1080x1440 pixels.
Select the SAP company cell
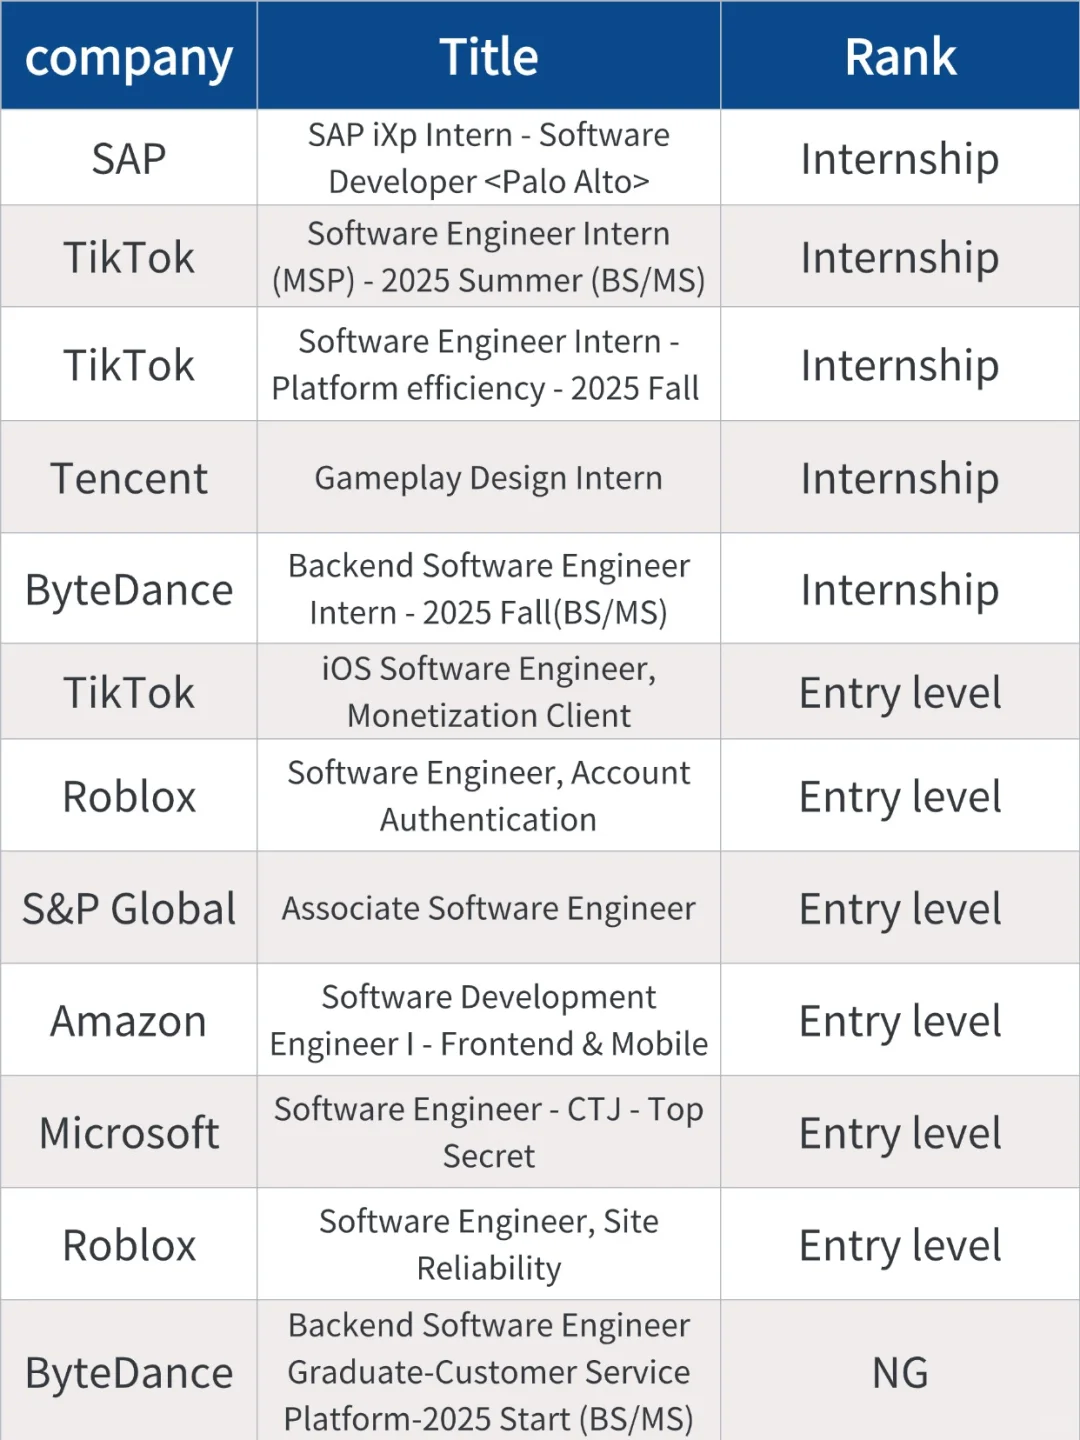pos(129,158)
